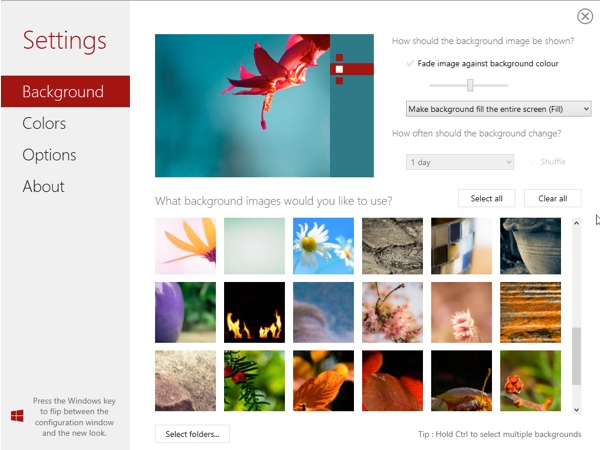The image size is (600, 450).
Task: Select the white daisy background thumbnail
Action: tap(323, 246)
